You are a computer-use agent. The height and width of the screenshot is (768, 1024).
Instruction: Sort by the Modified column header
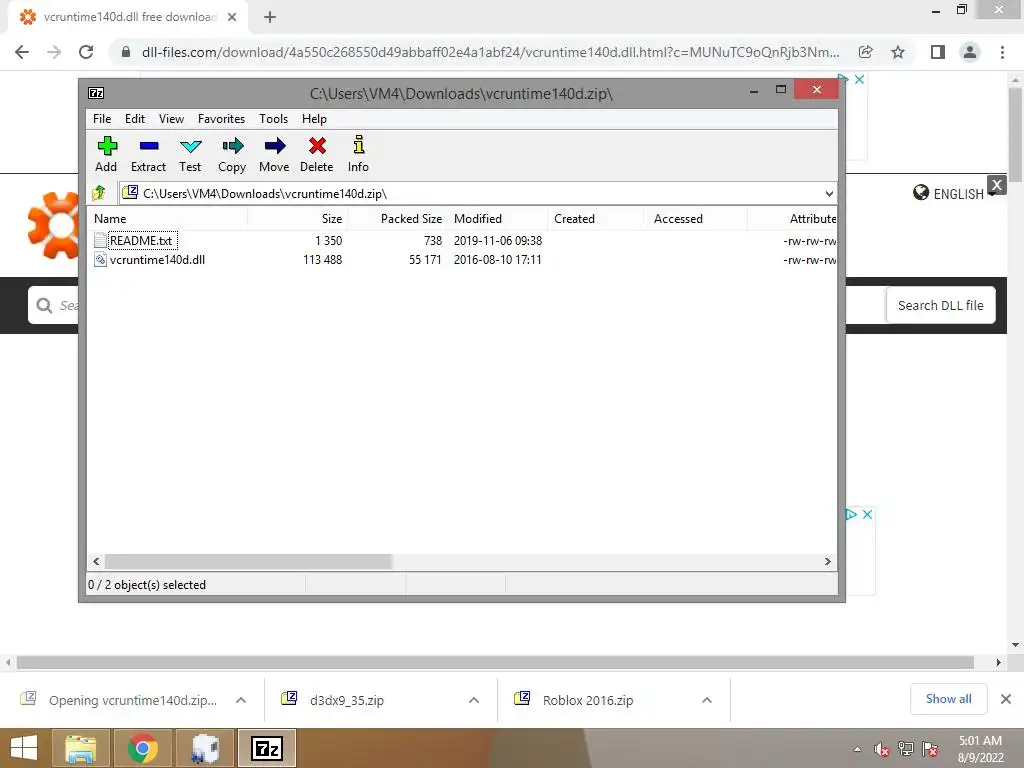click(497, 219)
